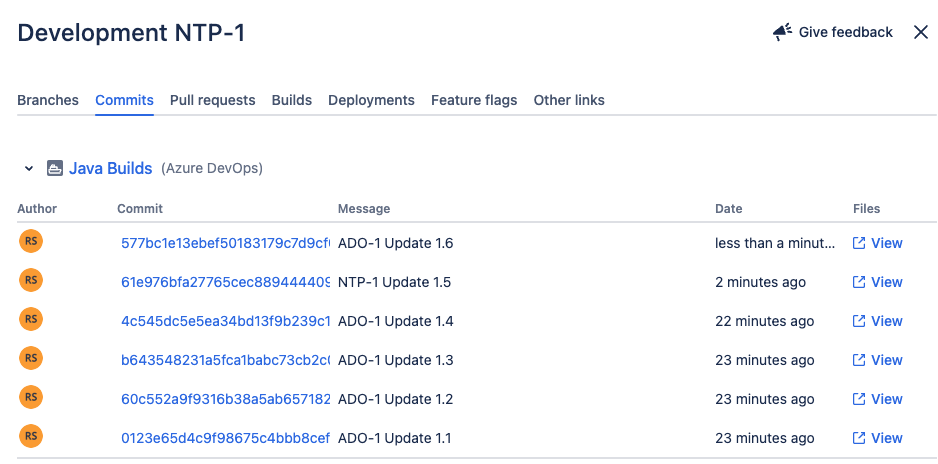
Task: Click the Give feedback megaphone icon
Action: point(782,32)
